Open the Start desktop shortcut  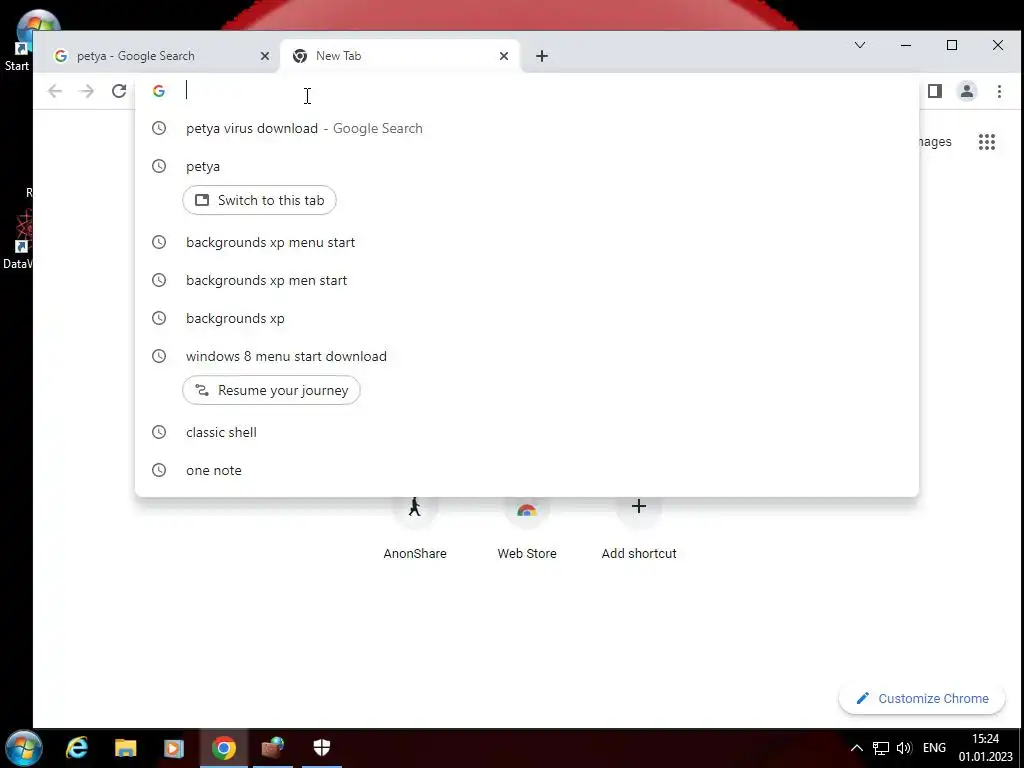tap(17, 40)
